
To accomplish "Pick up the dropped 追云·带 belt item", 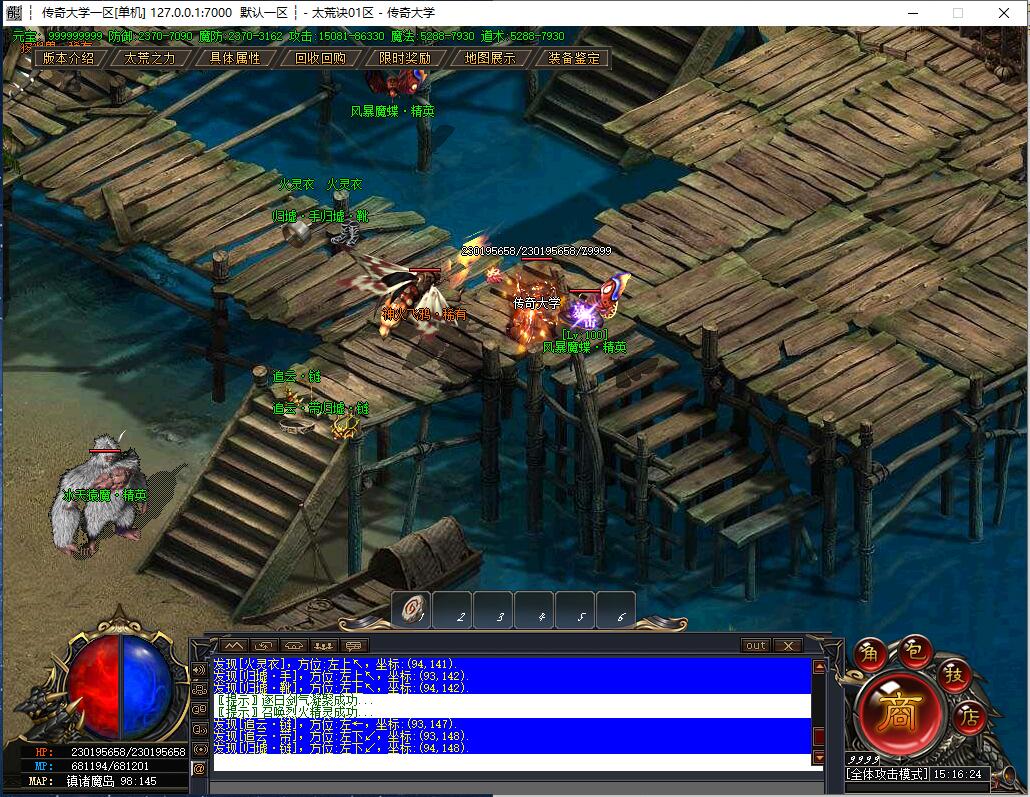I will click(298, 426).
